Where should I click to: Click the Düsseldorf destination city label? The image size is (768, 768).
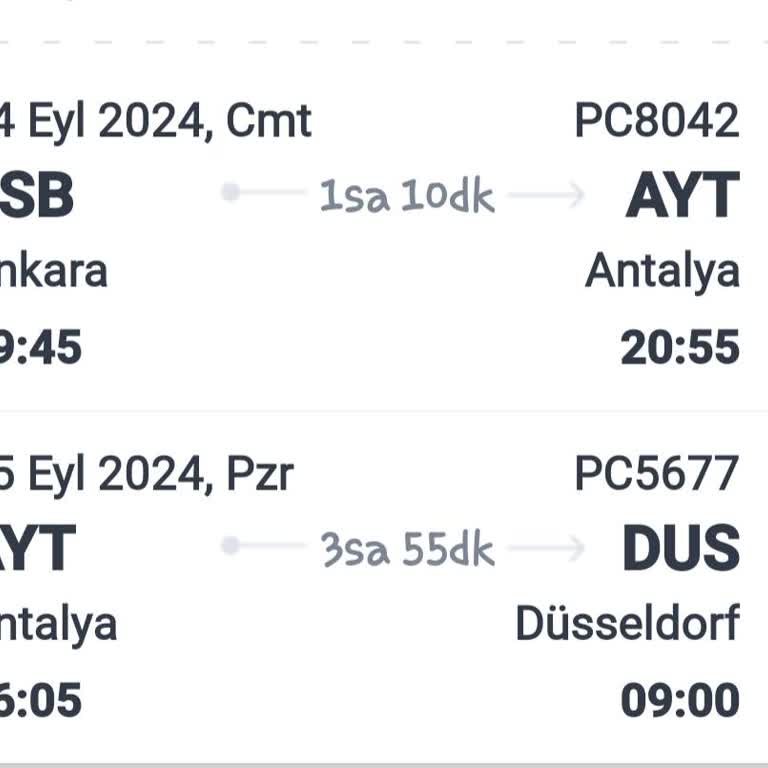coord(627,624)
